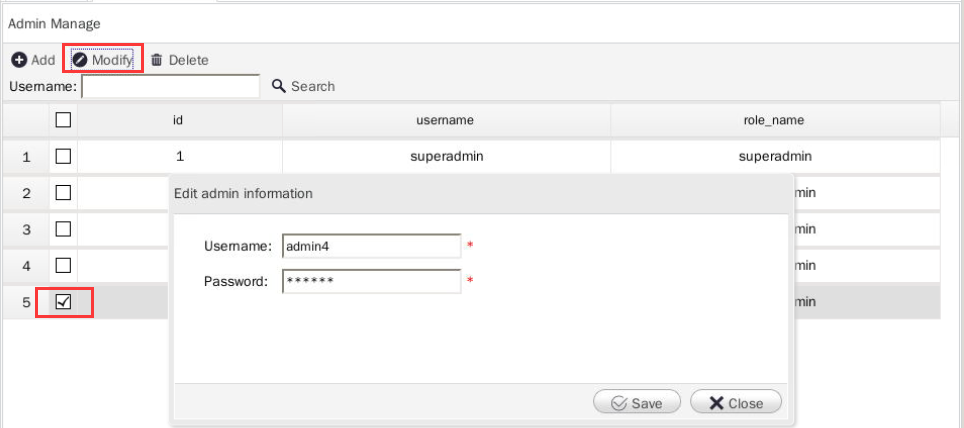Check the row 3 checkbox
Viewport: 964px width, 428px height.
(63, 229)
